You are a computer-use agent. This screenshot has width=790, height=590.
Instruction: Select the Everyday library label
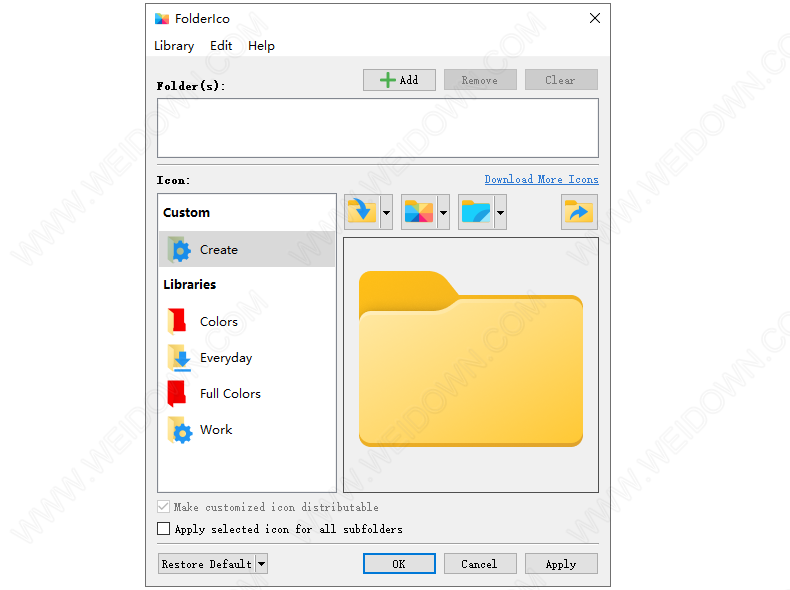click(226, 358)
